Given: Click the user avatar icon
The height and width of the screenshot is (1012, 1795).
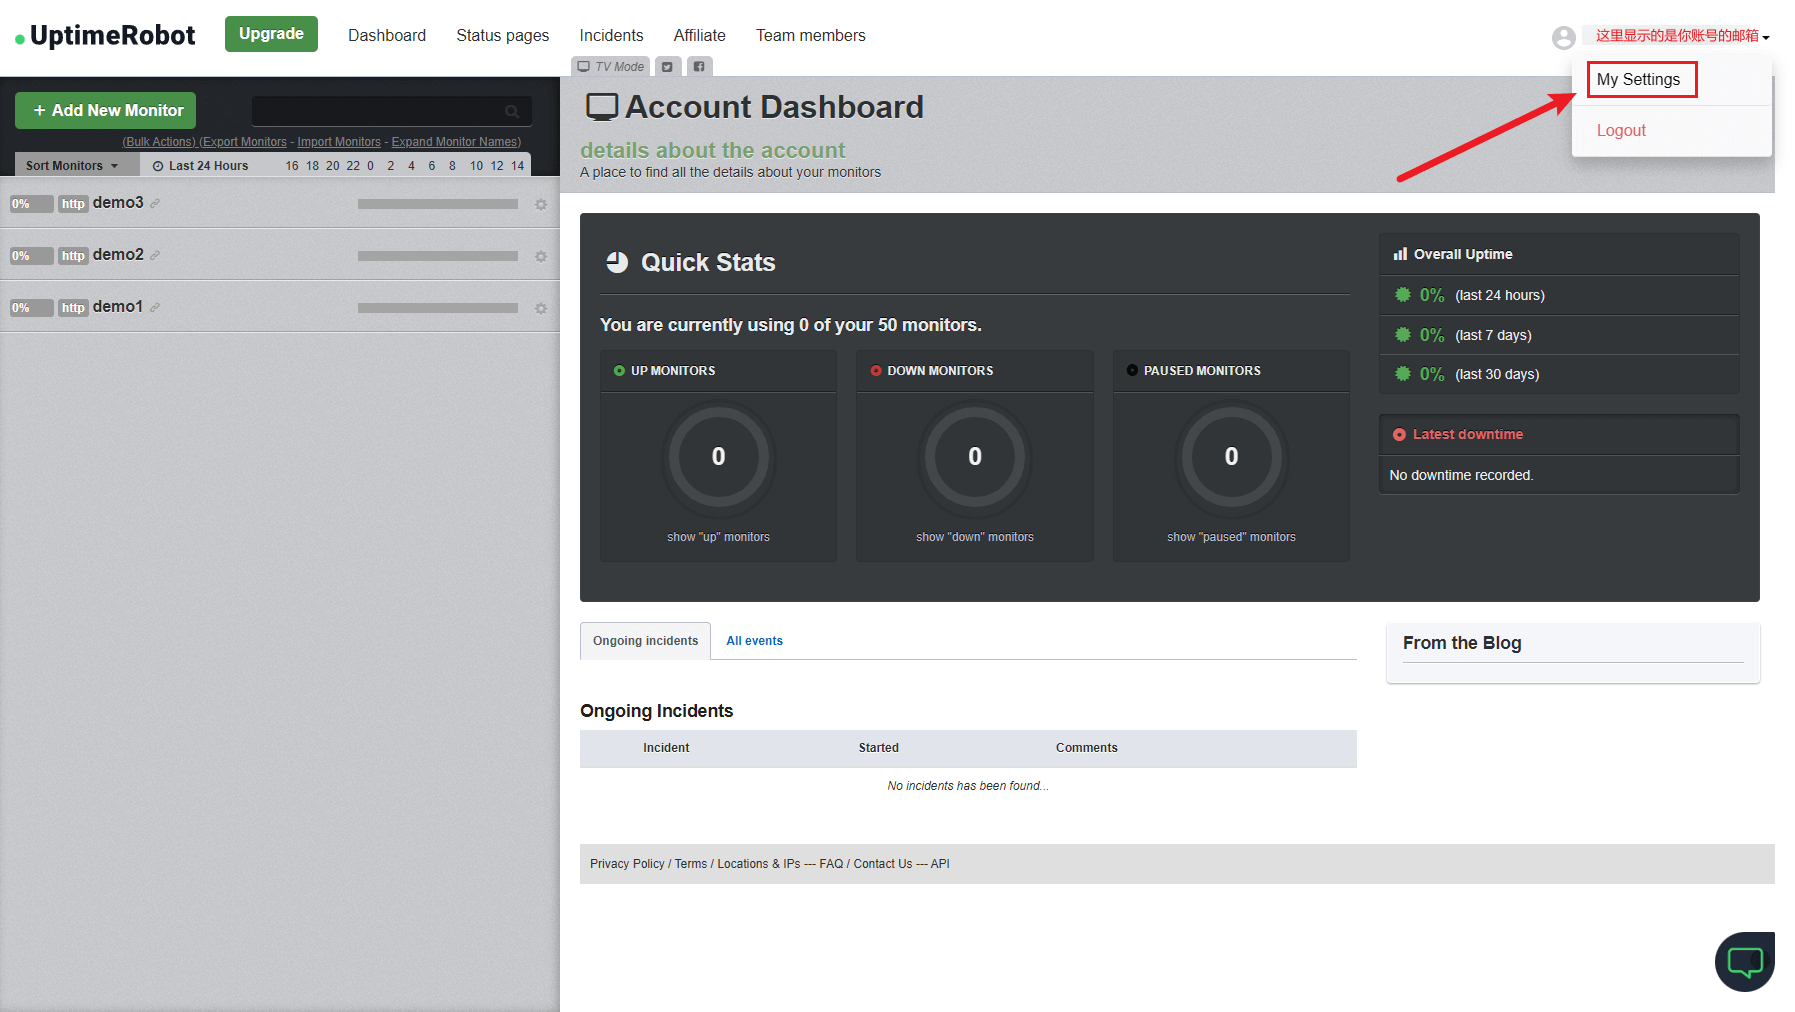Looking at the screenshot, I should point(1563,38).
